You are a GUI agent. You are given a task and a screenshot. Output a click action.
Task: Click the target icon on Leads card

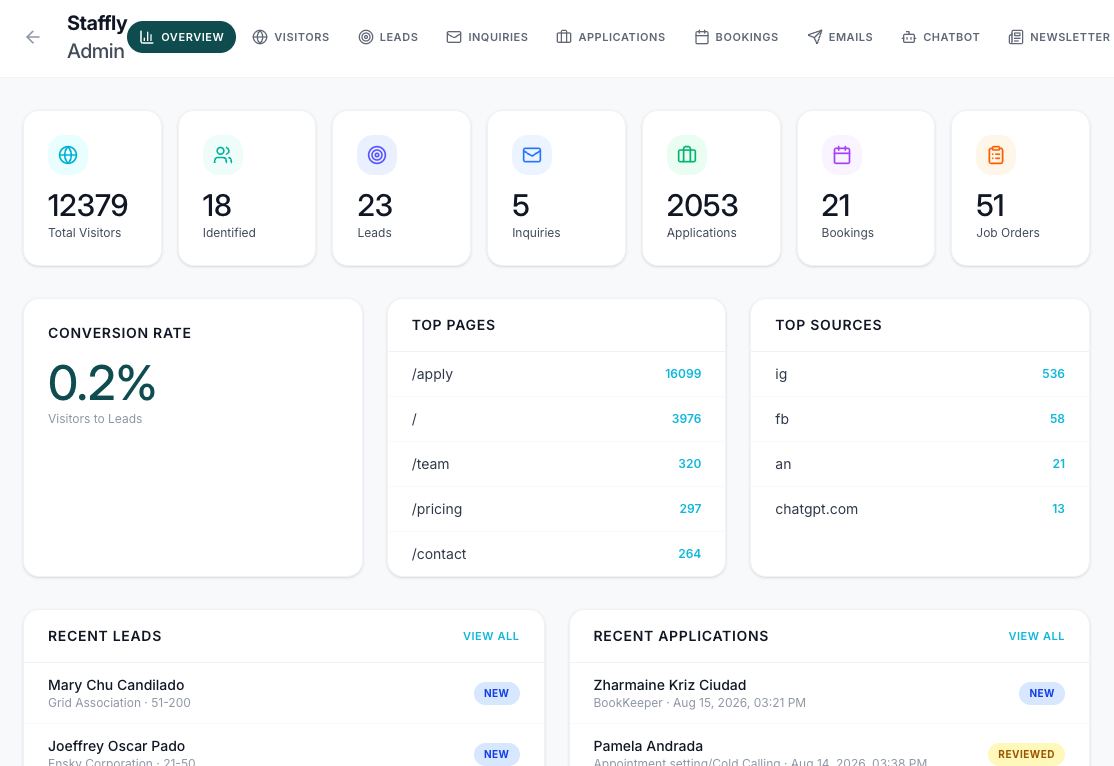coord(377,155)
